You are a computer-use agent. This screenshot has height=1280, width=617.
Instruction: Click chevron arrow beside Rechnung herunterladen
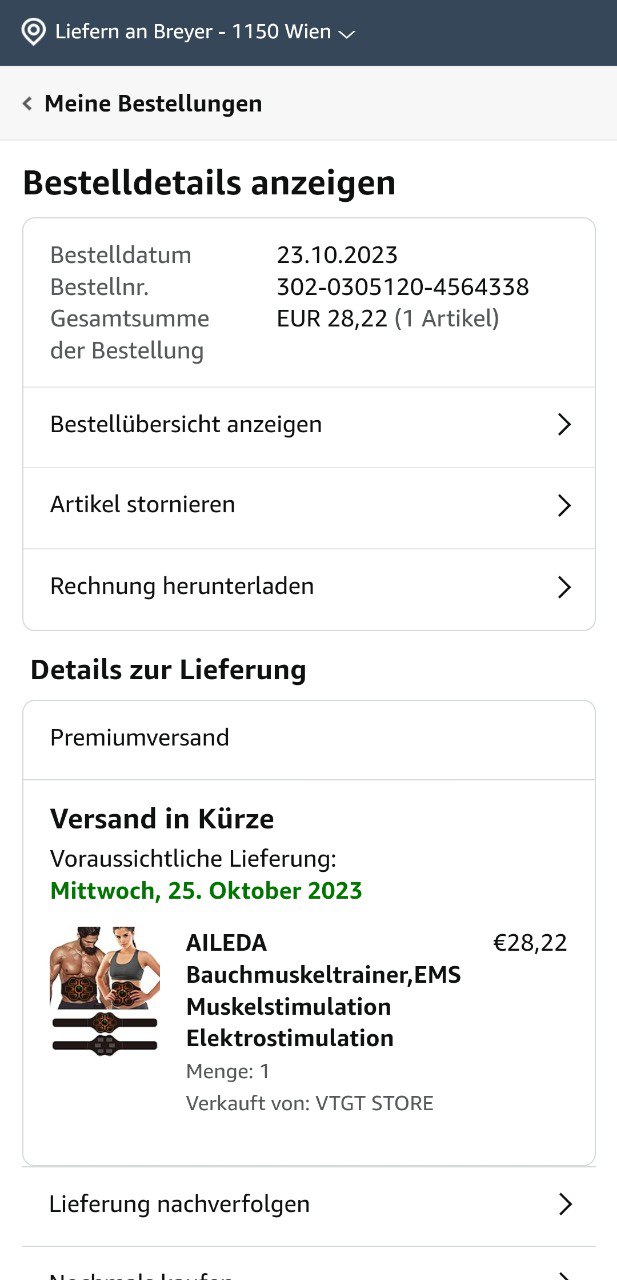(564, 587)
